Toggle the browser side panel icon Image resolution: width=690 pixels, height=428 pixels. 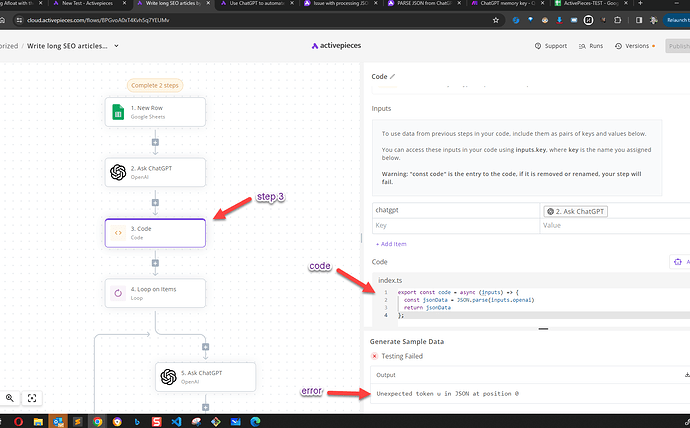tap(639, 20)
